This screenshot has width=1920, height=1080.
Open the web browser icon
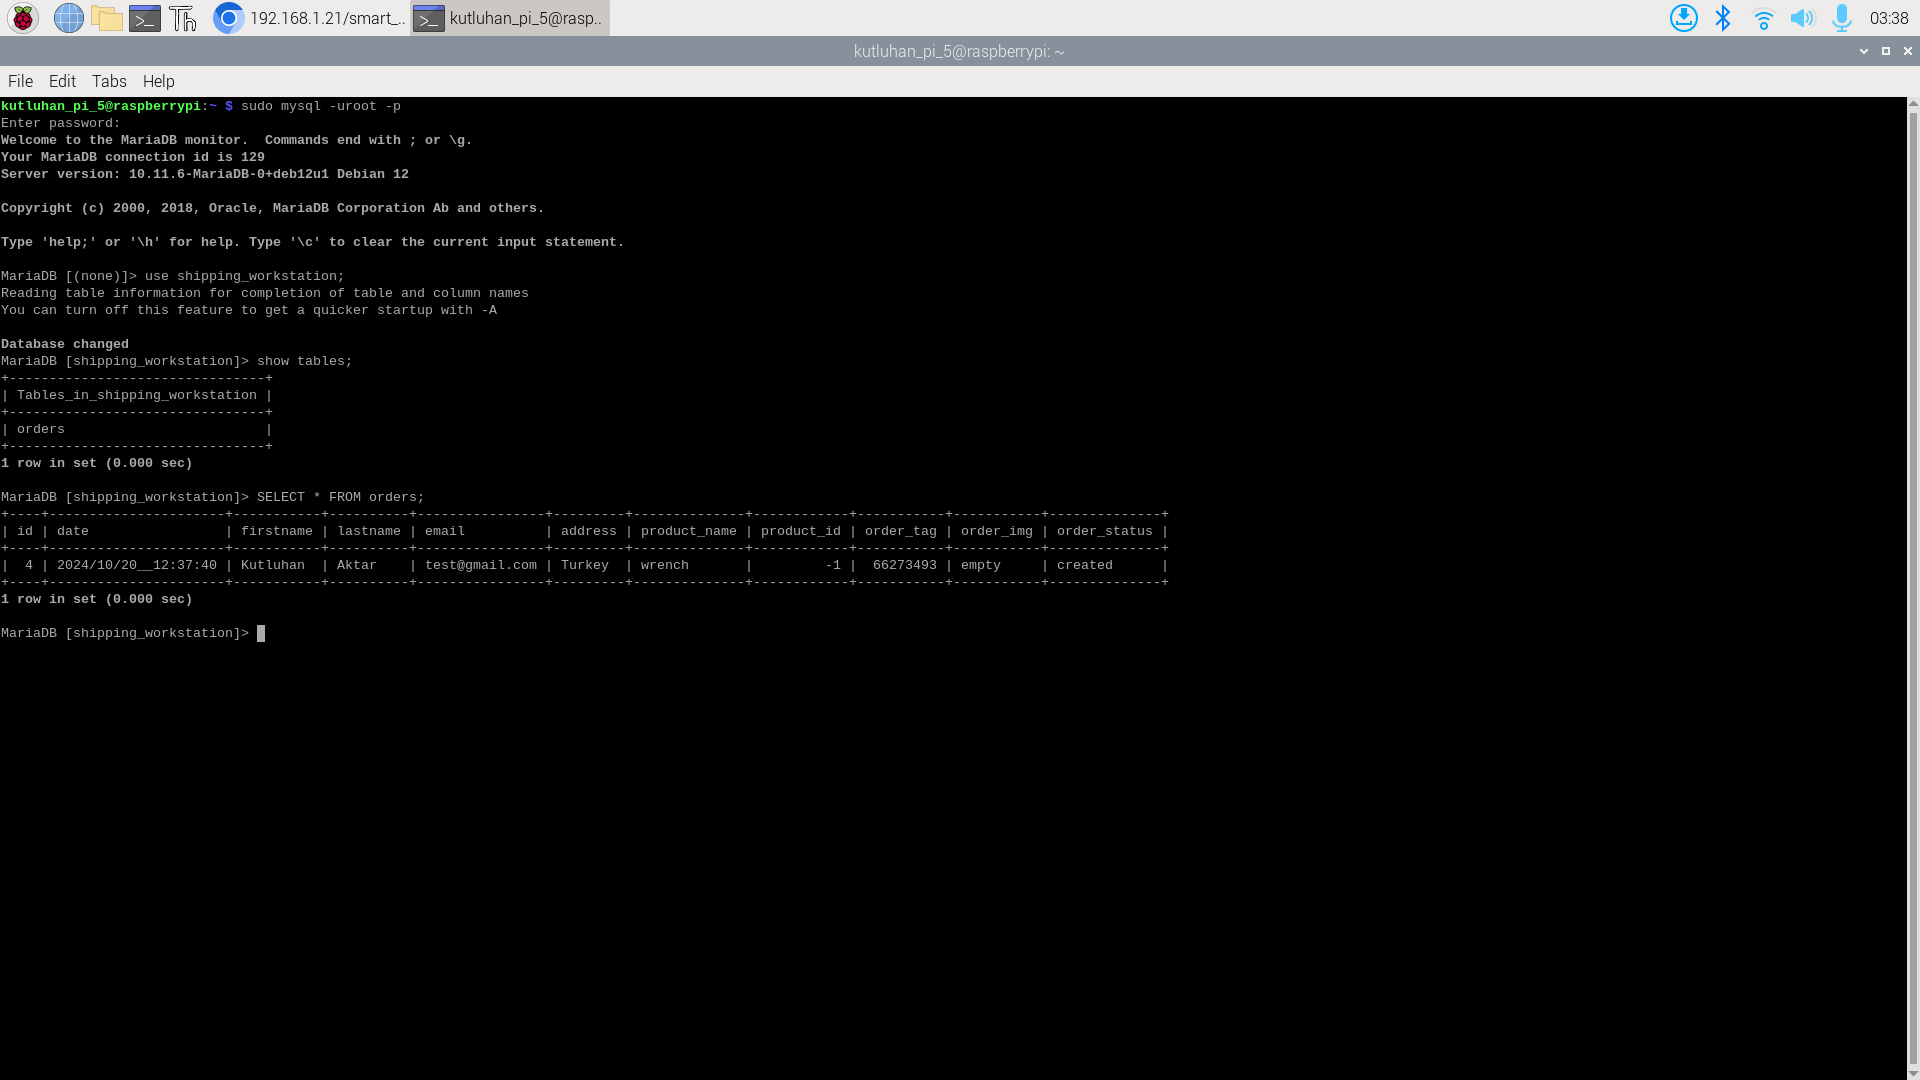(67, 17)
